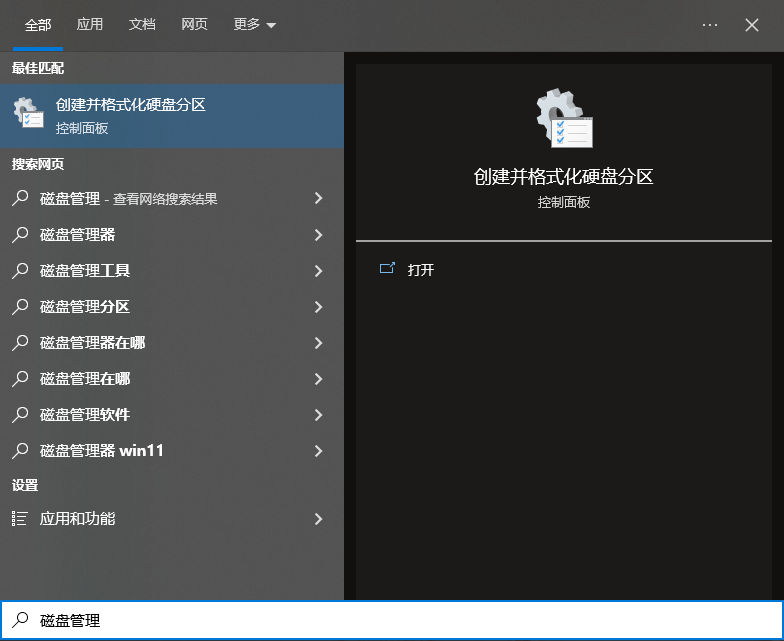The height and width of the screenshot is (641, 784).
Task: Open 创建并格式化硬盘分区 best match result
Action: 172,116
